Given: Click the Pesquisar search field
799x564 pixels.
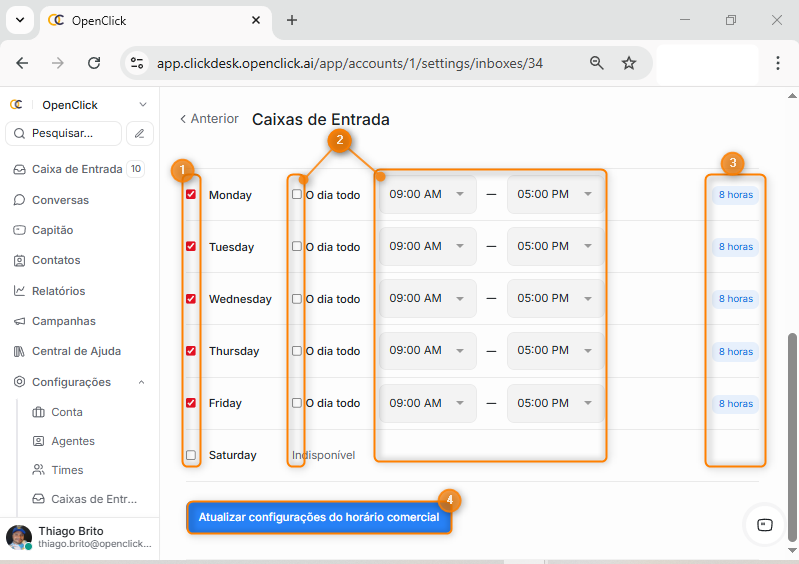Looking at the screenshot, I should pyautogui.click(x=64, y=133).
